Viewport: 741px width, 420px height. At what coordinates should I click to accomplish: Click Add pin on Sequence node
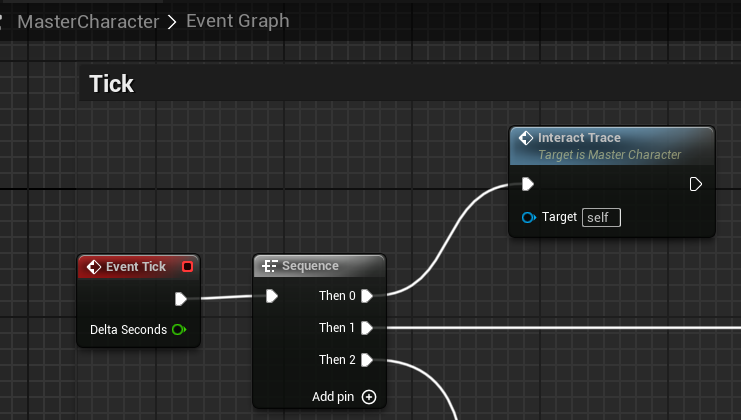[x=344, y=397]
